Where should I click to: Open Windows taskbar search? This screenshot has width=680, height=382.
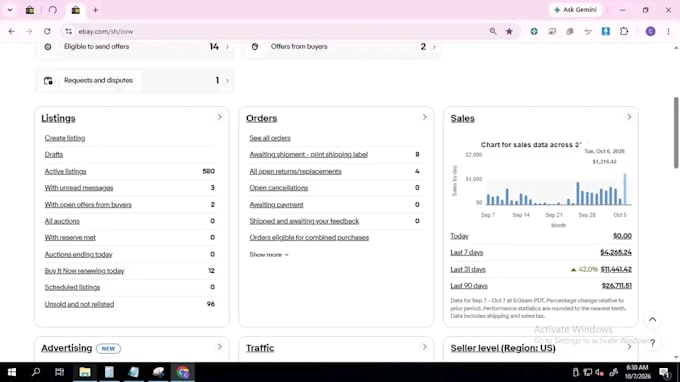click(36, 372)
